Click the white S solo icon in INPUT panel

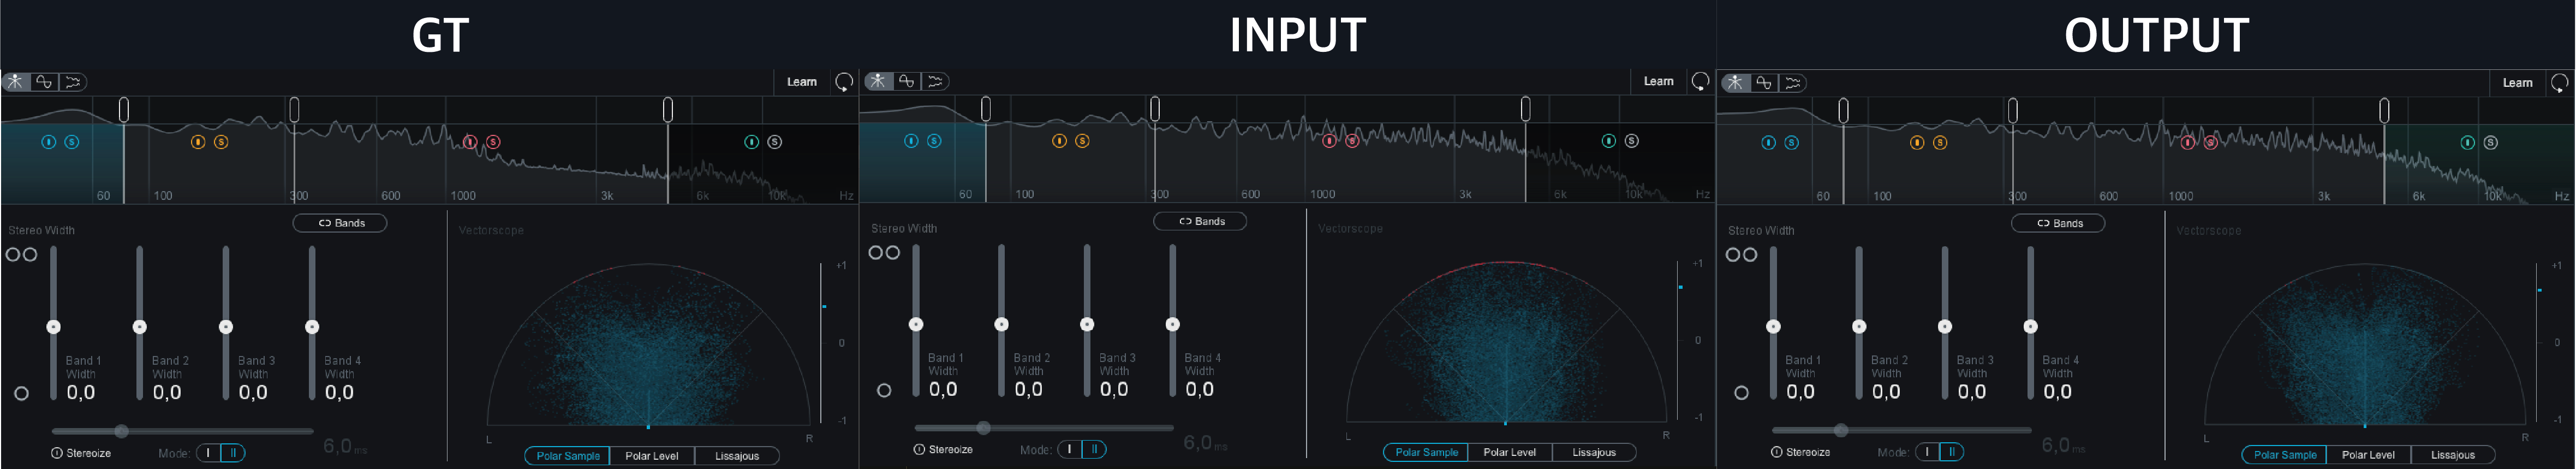pyautogui.click(x=1632, y=141)
